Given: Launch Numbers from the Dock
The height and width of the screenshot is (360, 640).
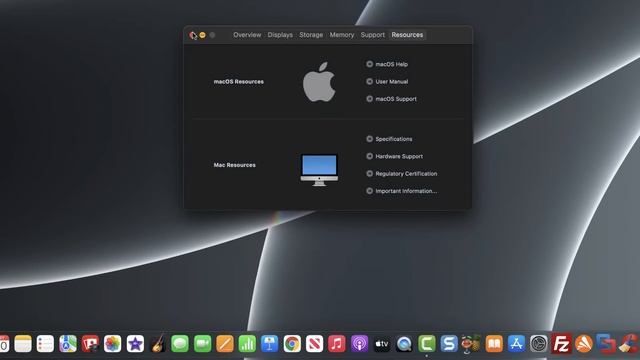Looking at the screenshot, I should pos(247,344).
